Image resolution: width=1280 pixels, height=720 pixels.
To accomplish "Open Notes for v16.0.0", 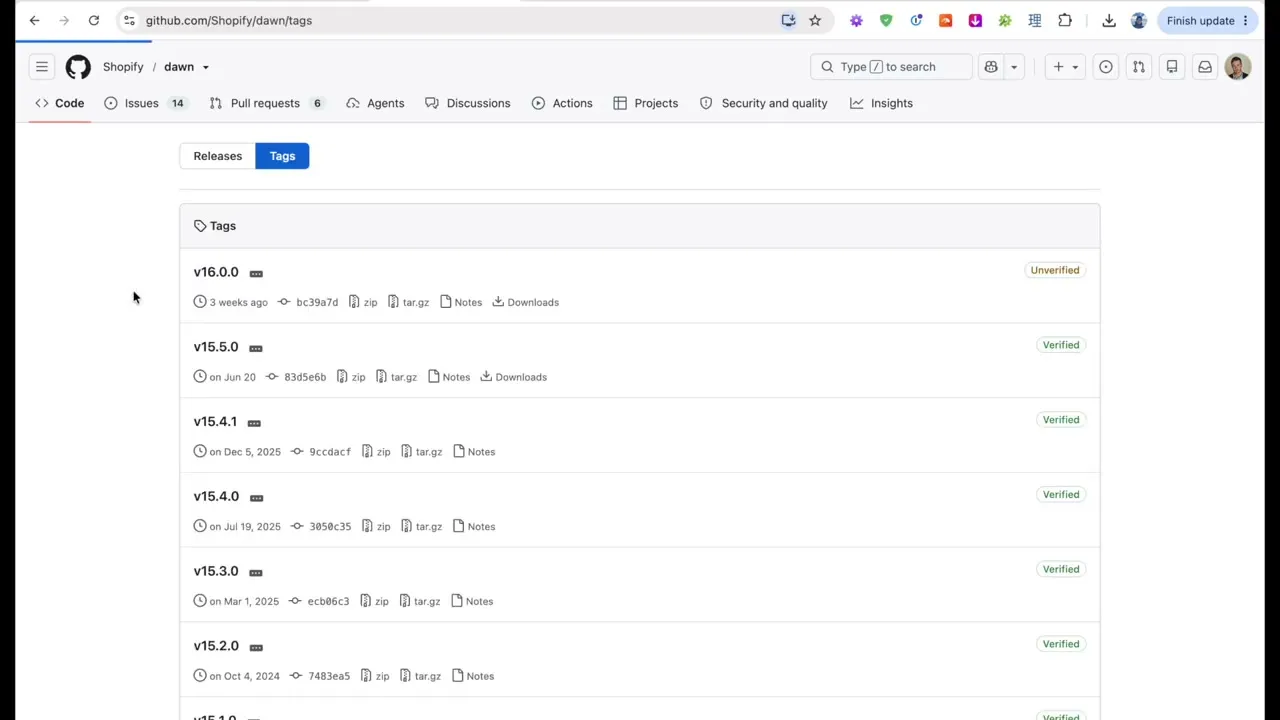I will pyautogui.click(x=461, y=302).
